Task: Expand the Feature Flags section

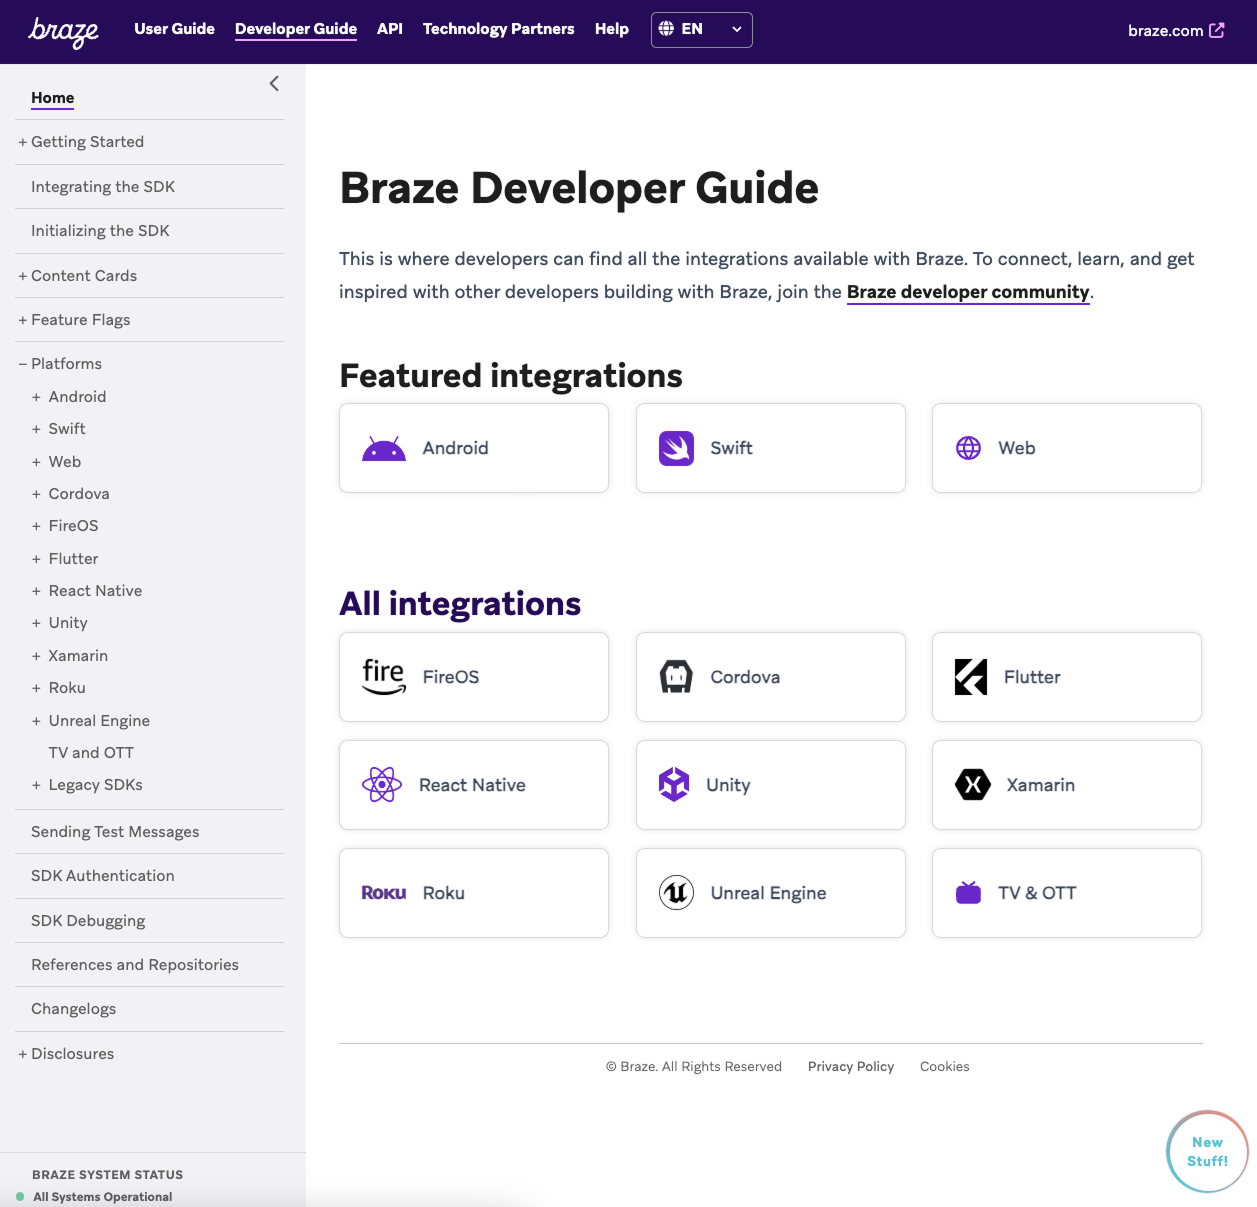Action: (23, 320)
